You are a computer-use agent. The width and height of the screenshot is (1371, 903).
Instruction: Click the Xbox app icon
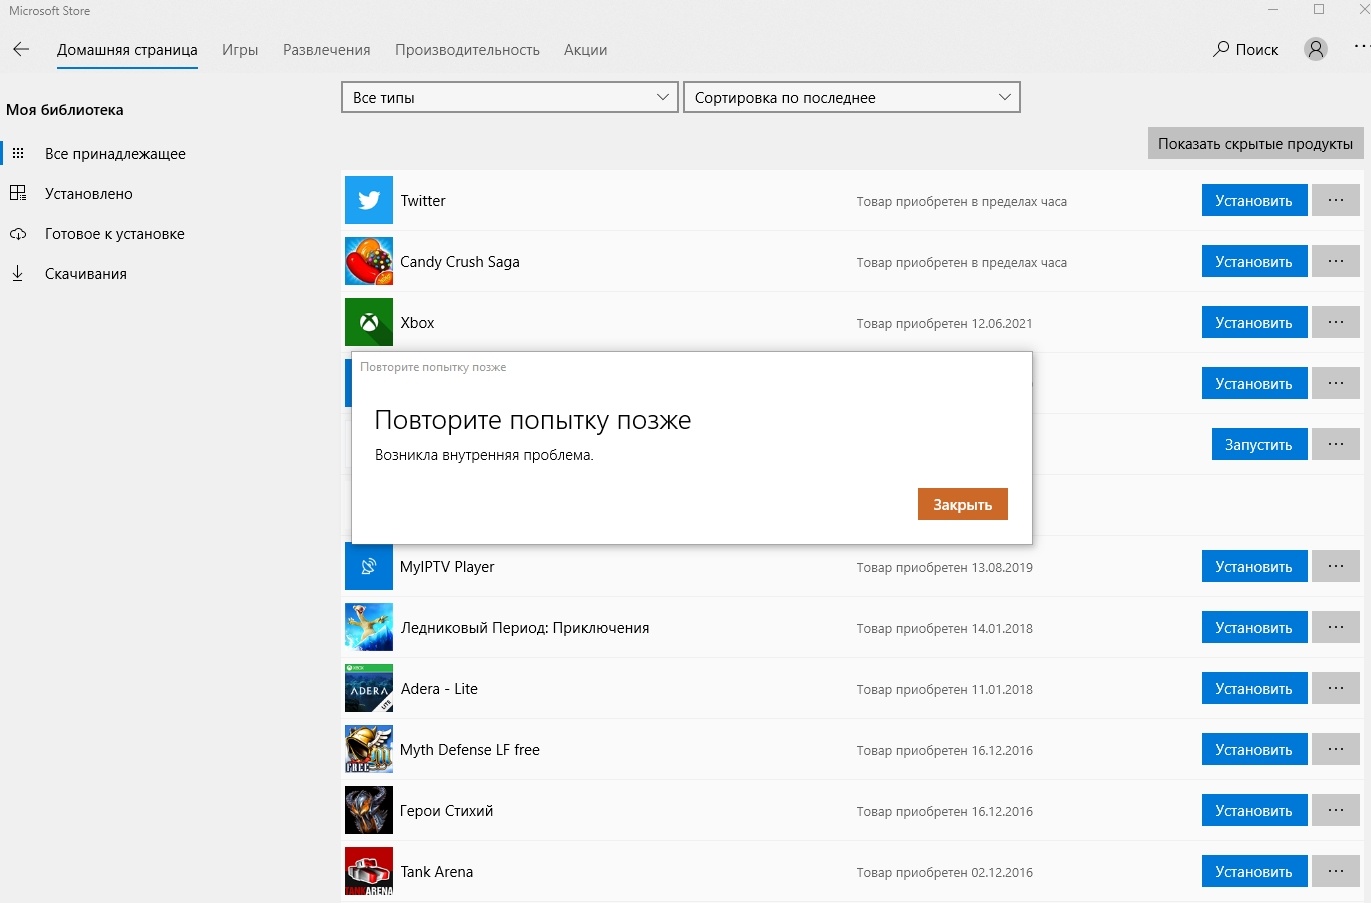[369, 322]
